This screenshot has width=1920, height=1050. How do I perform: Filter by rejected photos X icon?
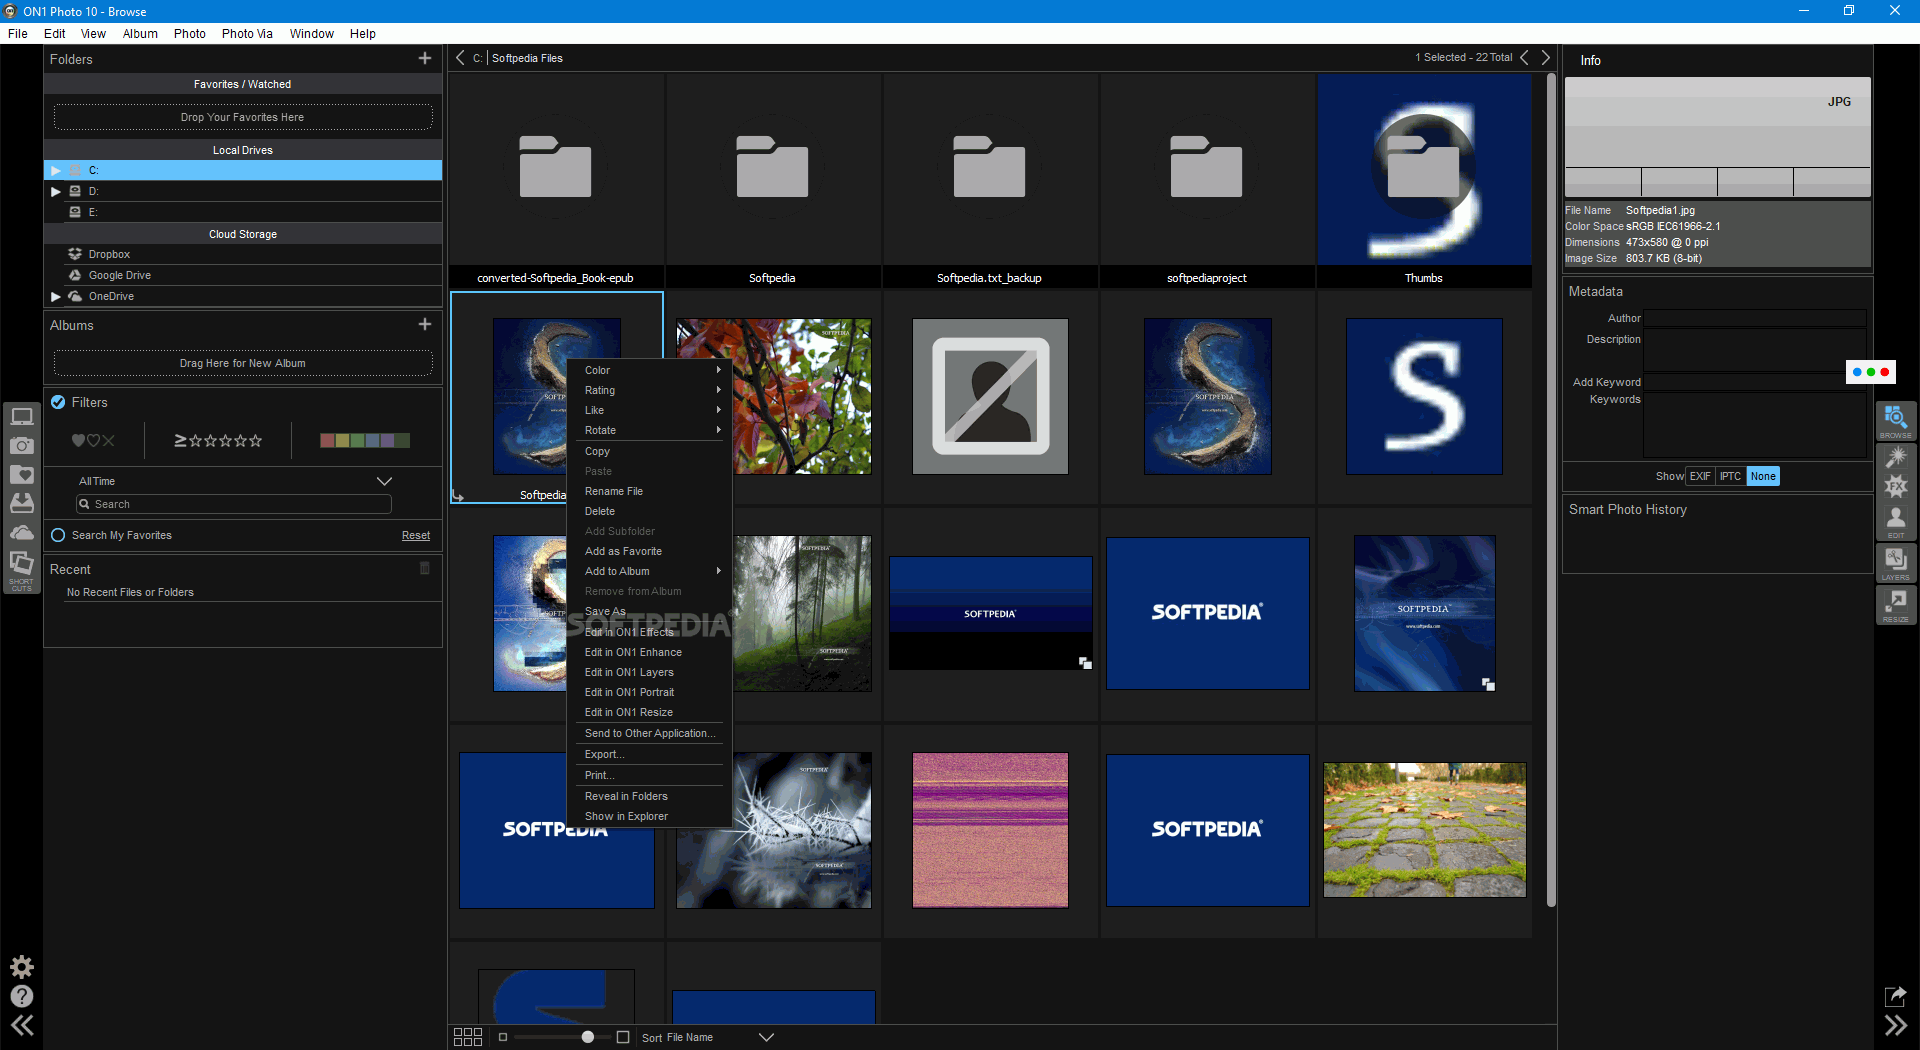pyautogui.click(x=108, y=440)
